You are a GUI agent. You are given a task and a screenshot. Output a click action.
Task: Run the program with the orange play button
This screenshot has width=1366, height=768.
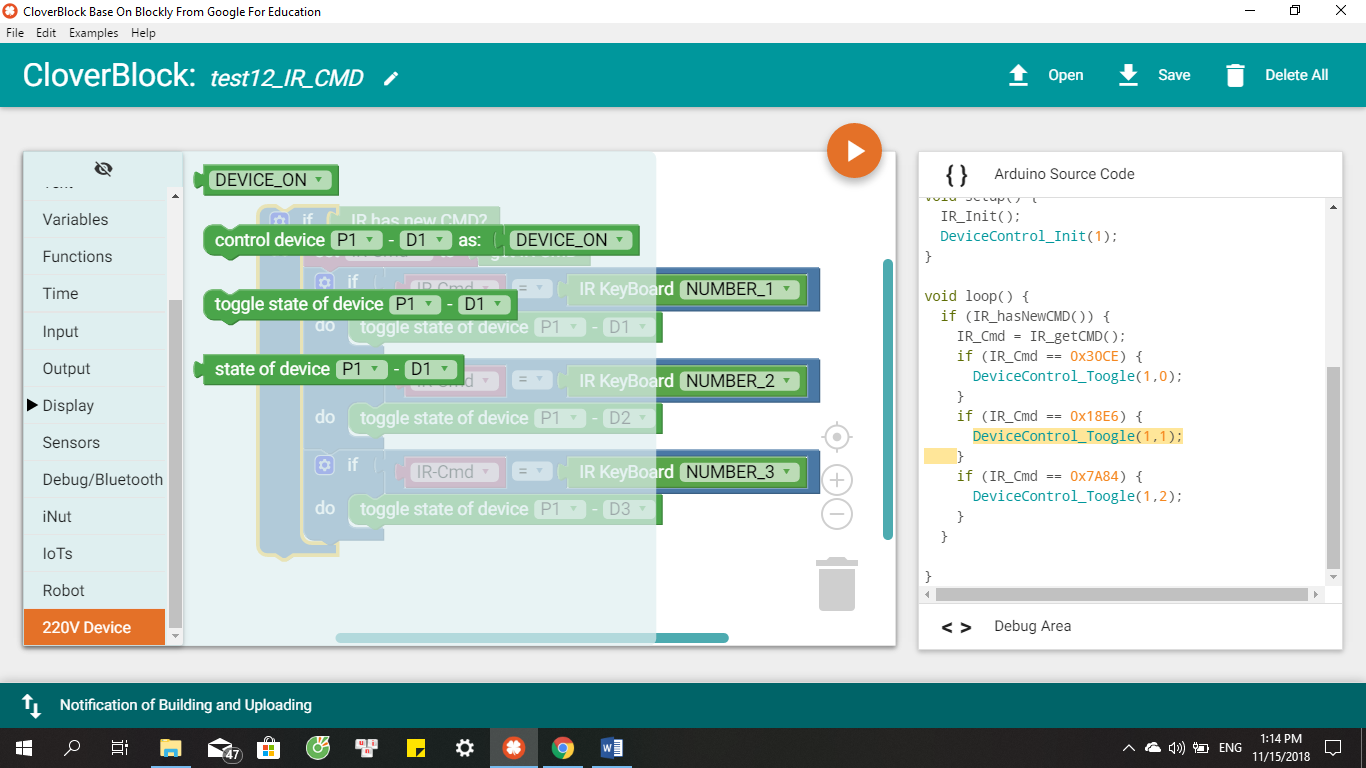(x=854, y=151)
